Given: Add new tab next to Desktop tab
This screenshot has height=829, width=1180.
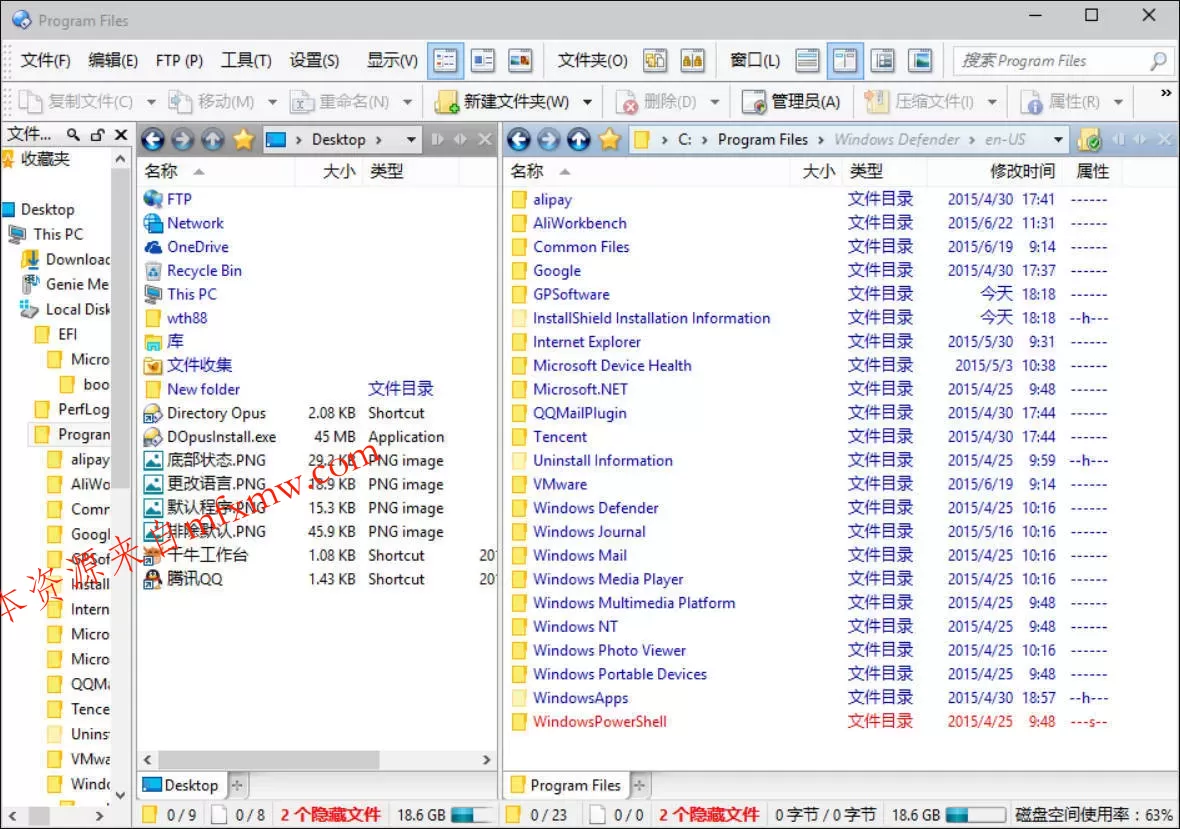Looking at the screenshot, I should (x=237, y=785).
